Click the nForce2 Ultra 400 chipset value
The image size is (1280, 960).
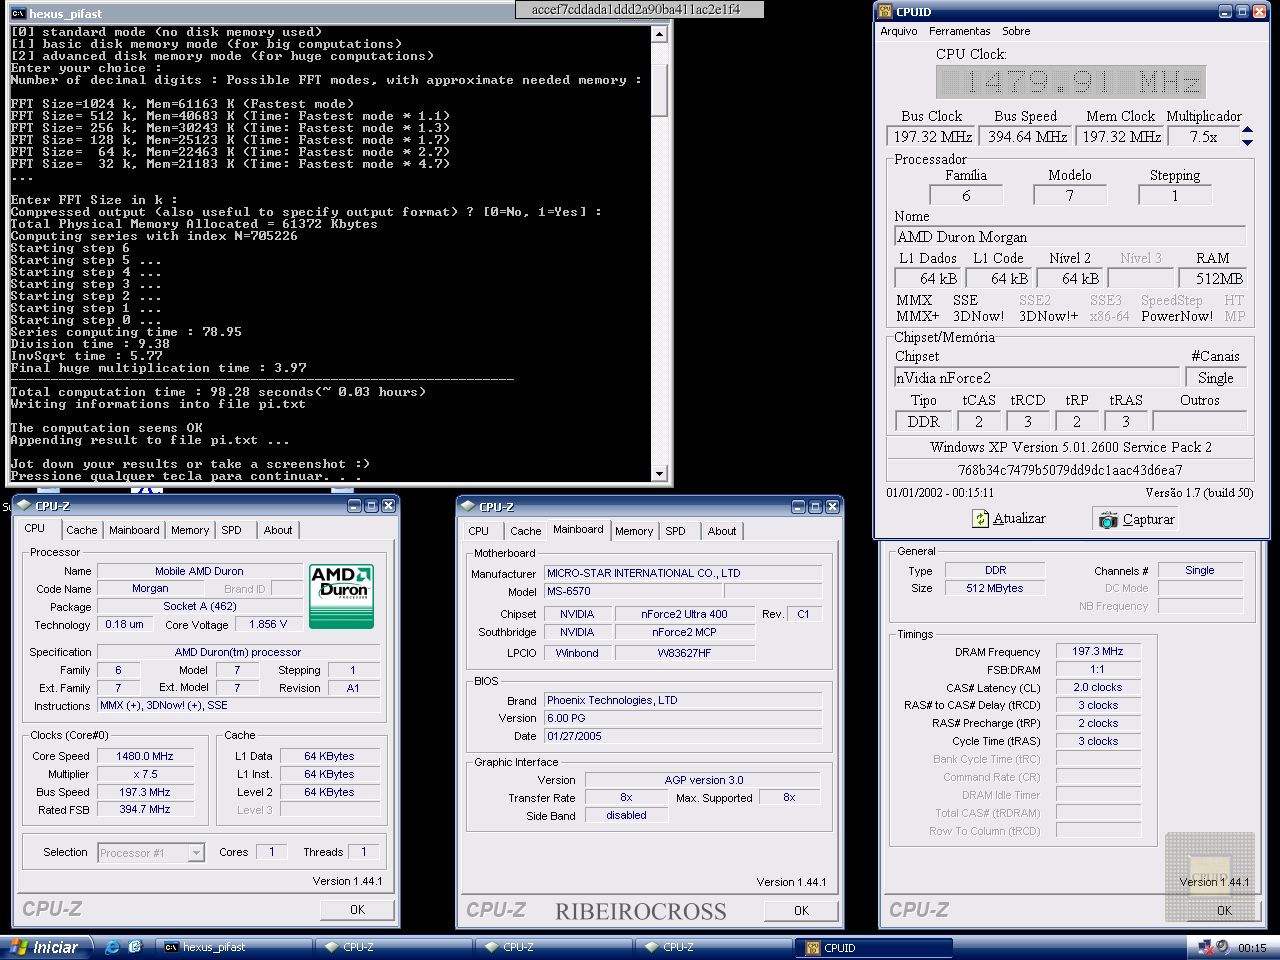(684, 615)
